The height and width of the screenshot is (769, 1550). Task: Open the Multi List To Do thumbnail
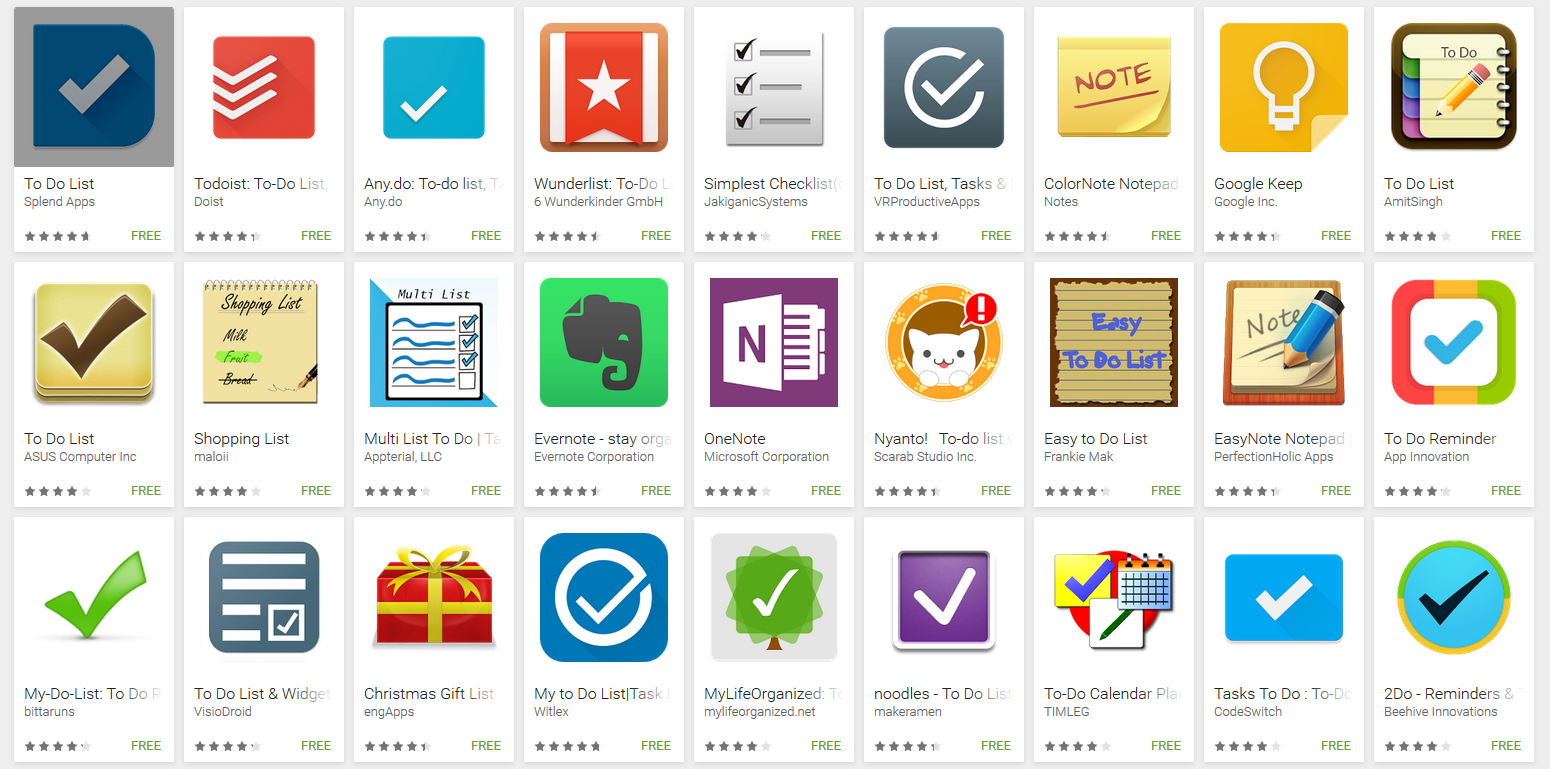(x=434, y=342)
